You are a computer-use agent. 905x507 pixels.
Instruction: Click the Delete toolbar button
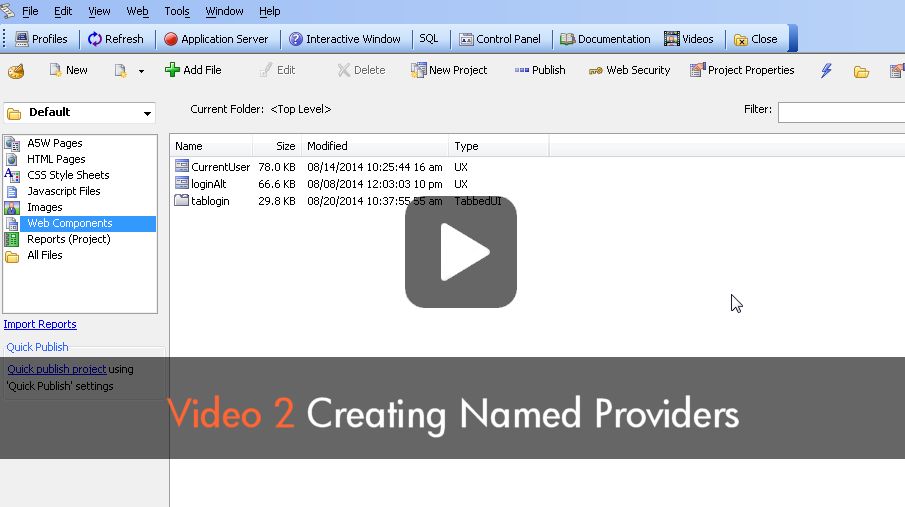coord(361,70)
